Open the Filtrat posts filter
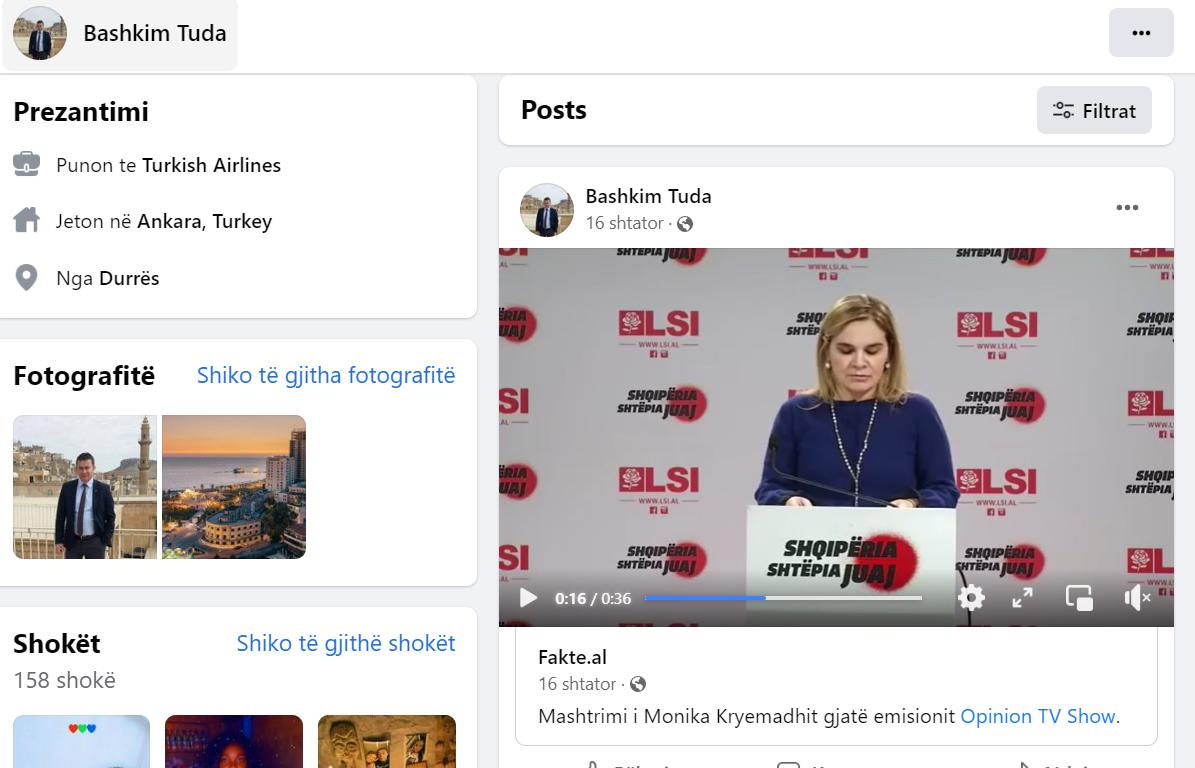Screen dimensions: 1195x768 1094,110
